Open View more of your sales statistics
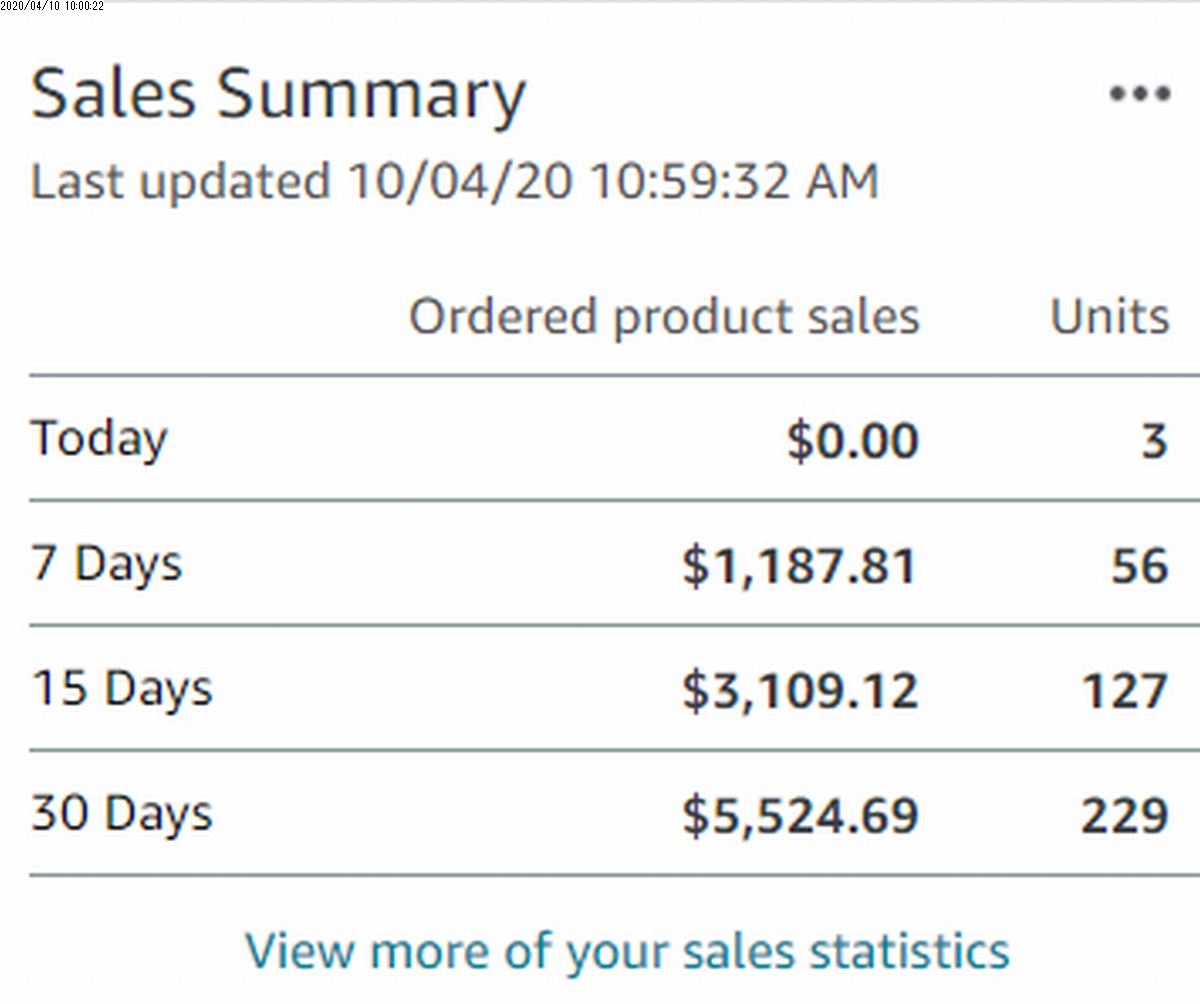Viewport: 1200px width, 1004px height. pos(627,951)
